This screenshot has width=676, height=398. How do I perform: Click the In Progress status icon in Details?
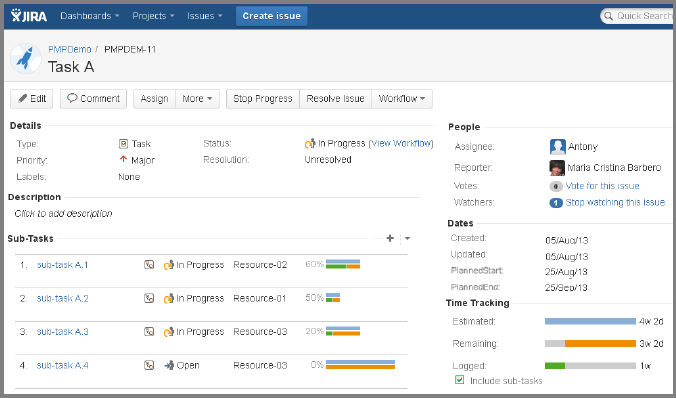tap(310, 144)
